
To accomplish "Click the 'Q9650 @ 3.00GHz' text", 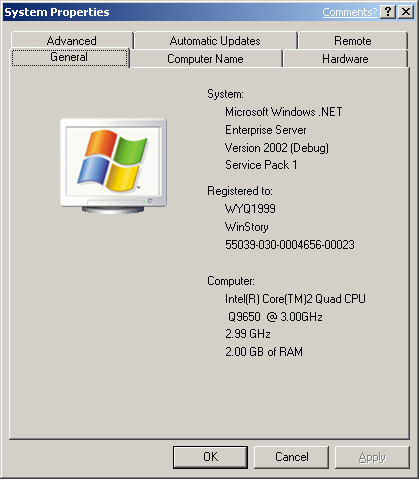I will (275, 316).
